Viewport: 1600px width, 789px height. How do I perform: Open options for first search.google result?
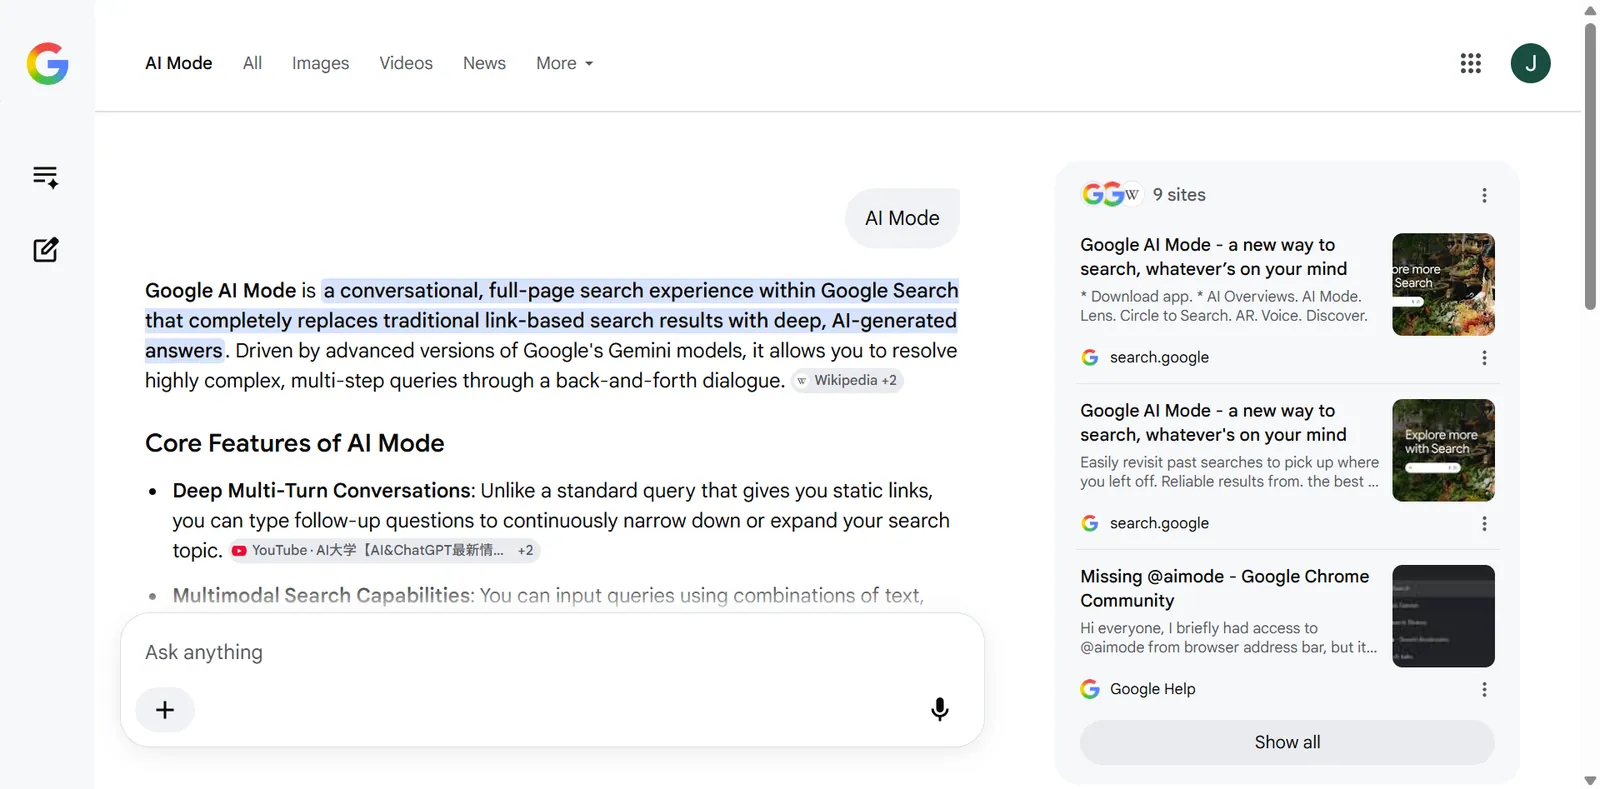tap(1484, 357)
